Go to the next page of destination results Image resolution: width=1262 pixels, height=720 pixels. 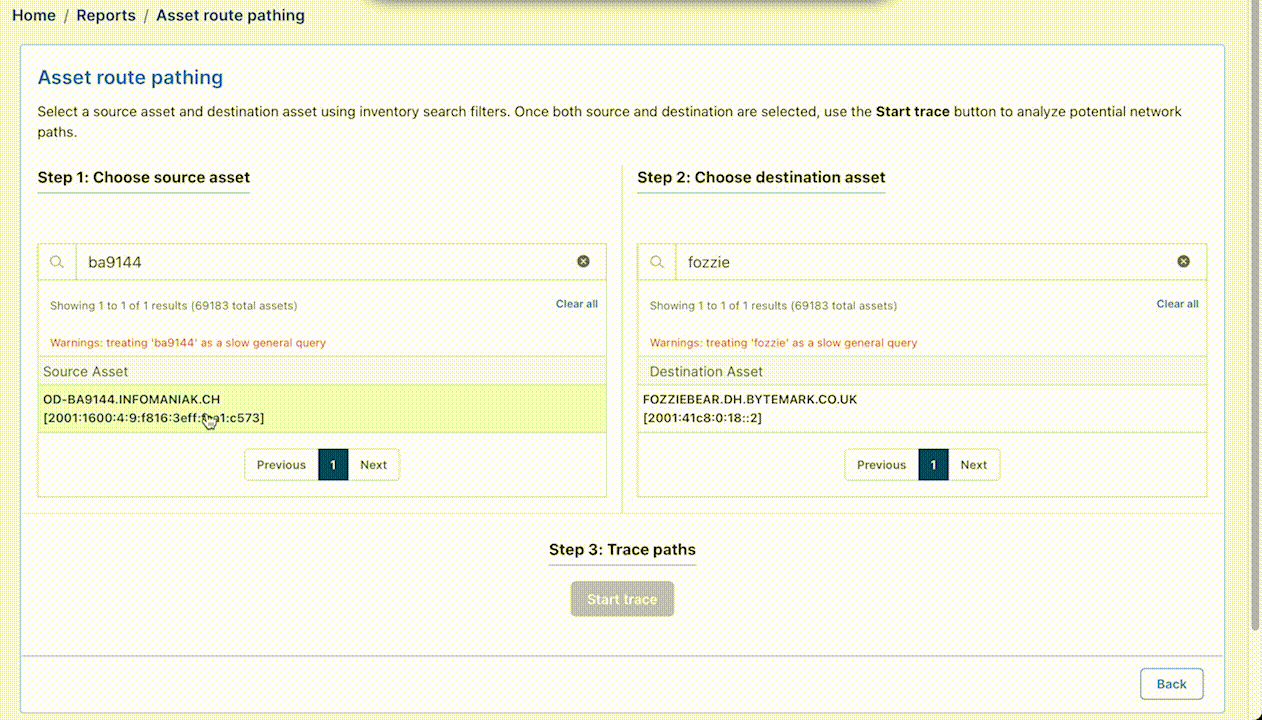coord(973,465)
